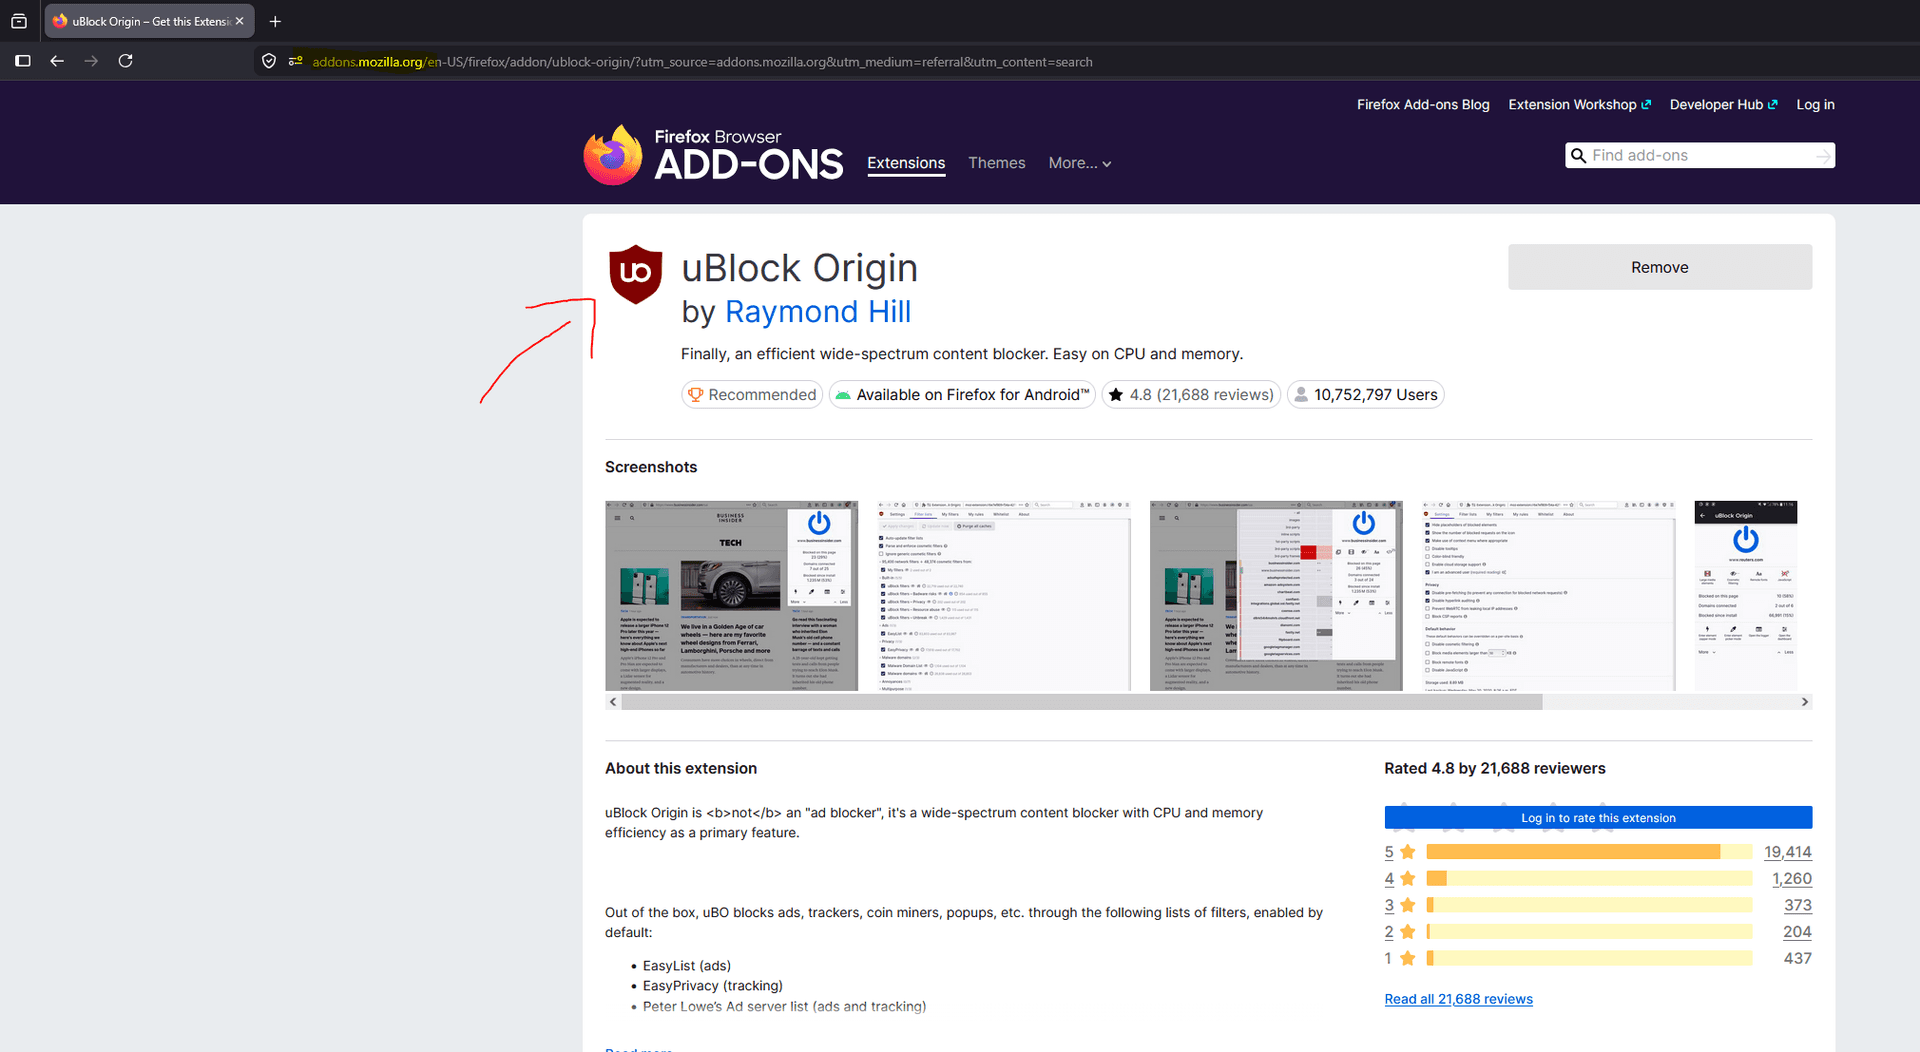Open Read all 21,688 reviews link
Image resolution: width=1920 pixels, height=1052 pixels.
click(x=1458, y=999)
